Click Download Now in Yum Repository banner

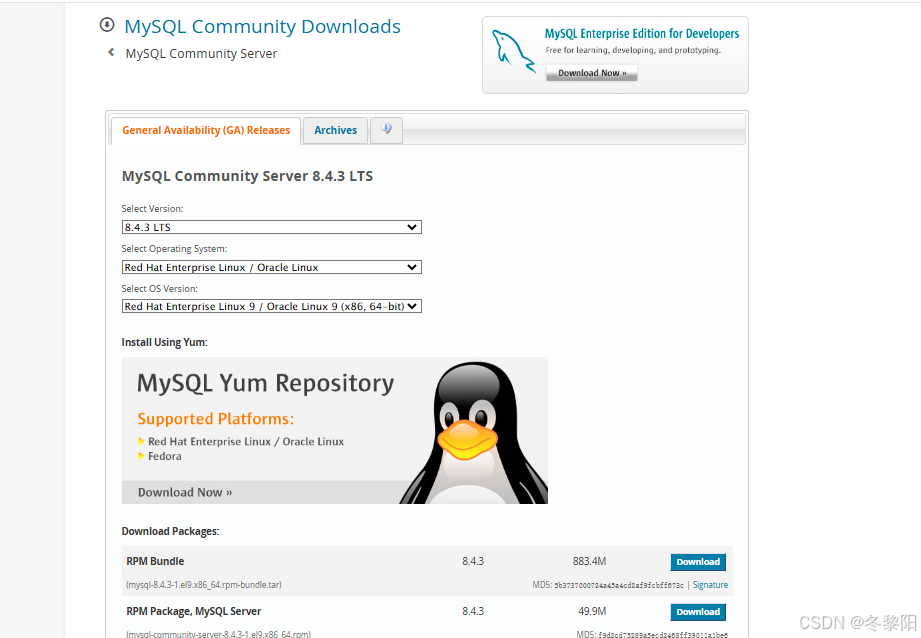tap(185, 492)
